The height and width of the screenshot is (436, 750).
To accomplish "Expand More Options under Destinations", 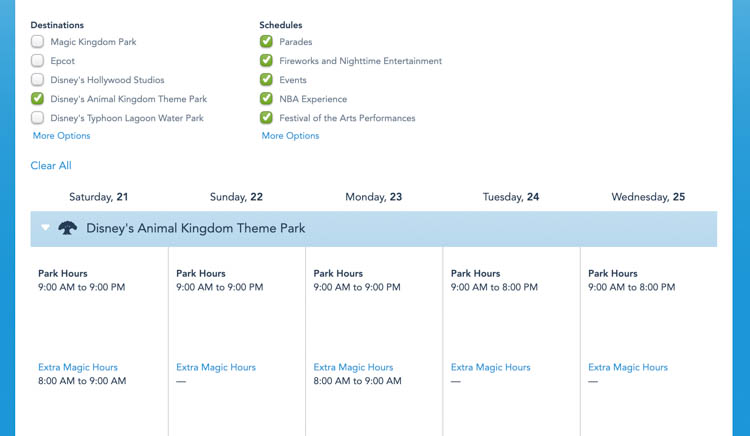I will (x=61, y=136).
